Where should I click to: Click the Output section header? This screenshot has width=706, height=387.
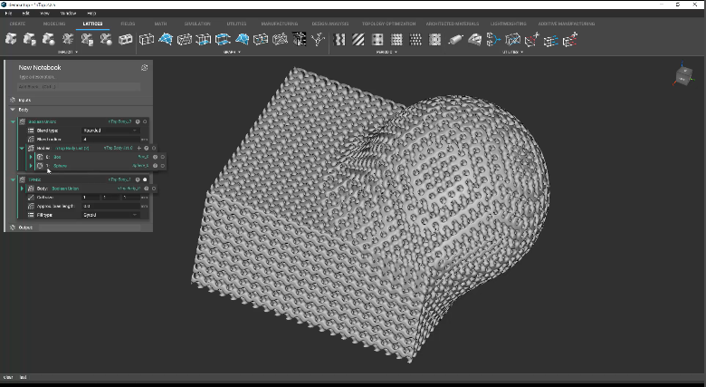[25, 228]
